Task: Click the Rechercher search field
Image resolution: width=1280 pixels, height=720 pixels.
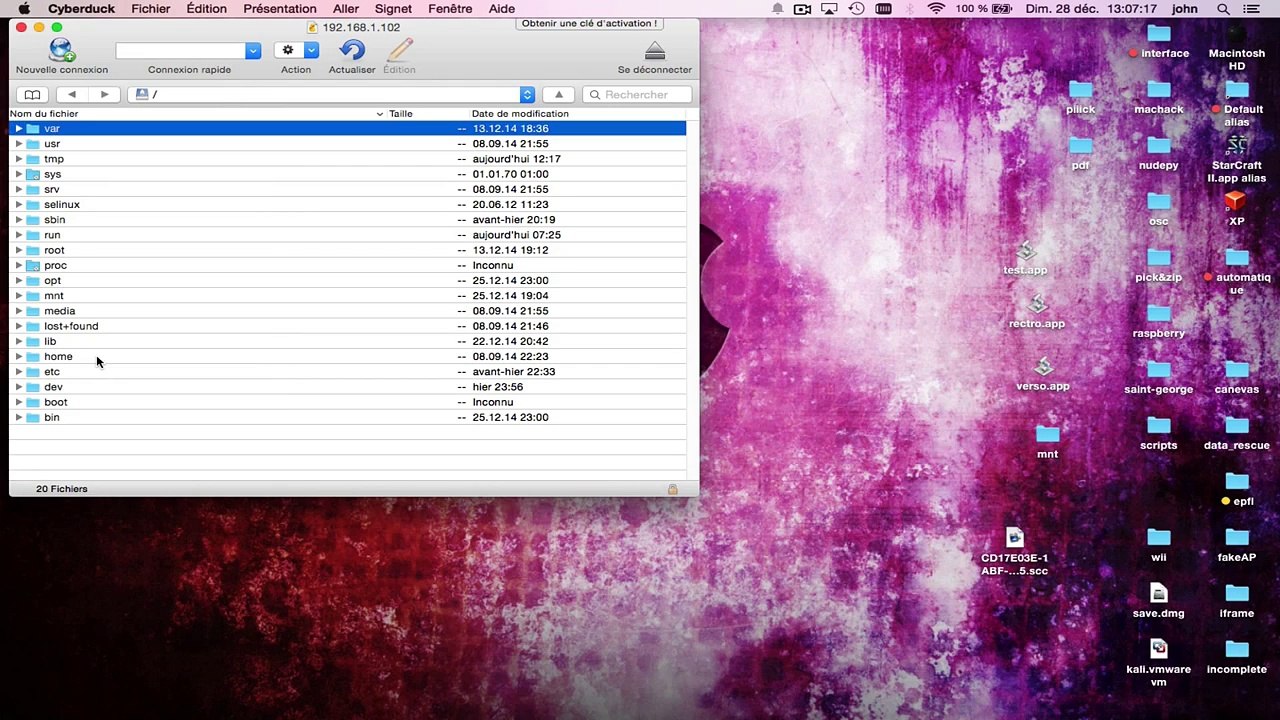Action: [637, 94]
